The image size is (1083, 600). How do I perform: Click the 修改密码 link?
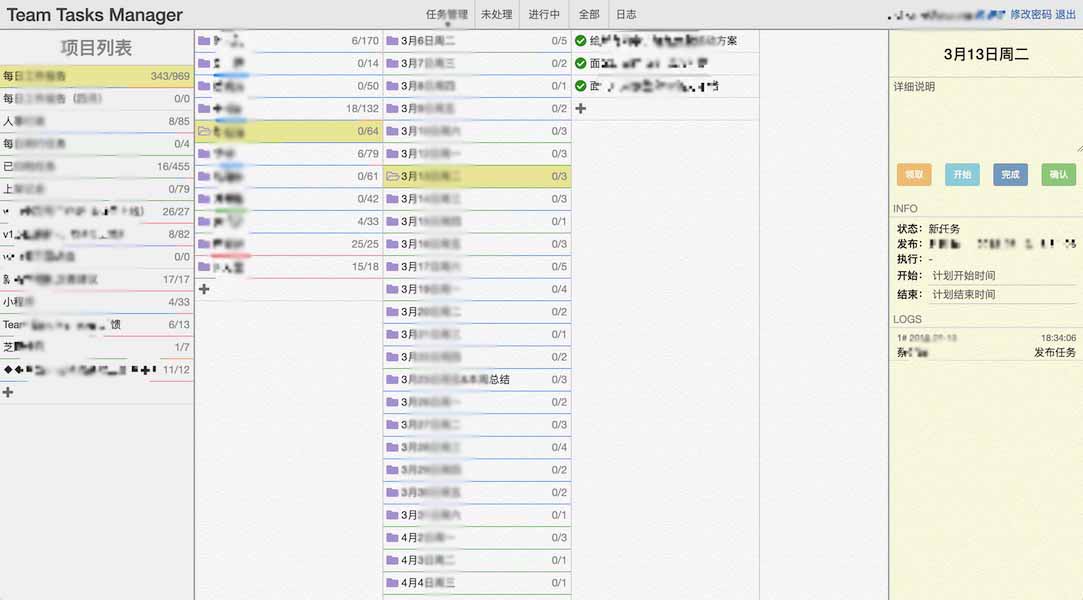1030,15
